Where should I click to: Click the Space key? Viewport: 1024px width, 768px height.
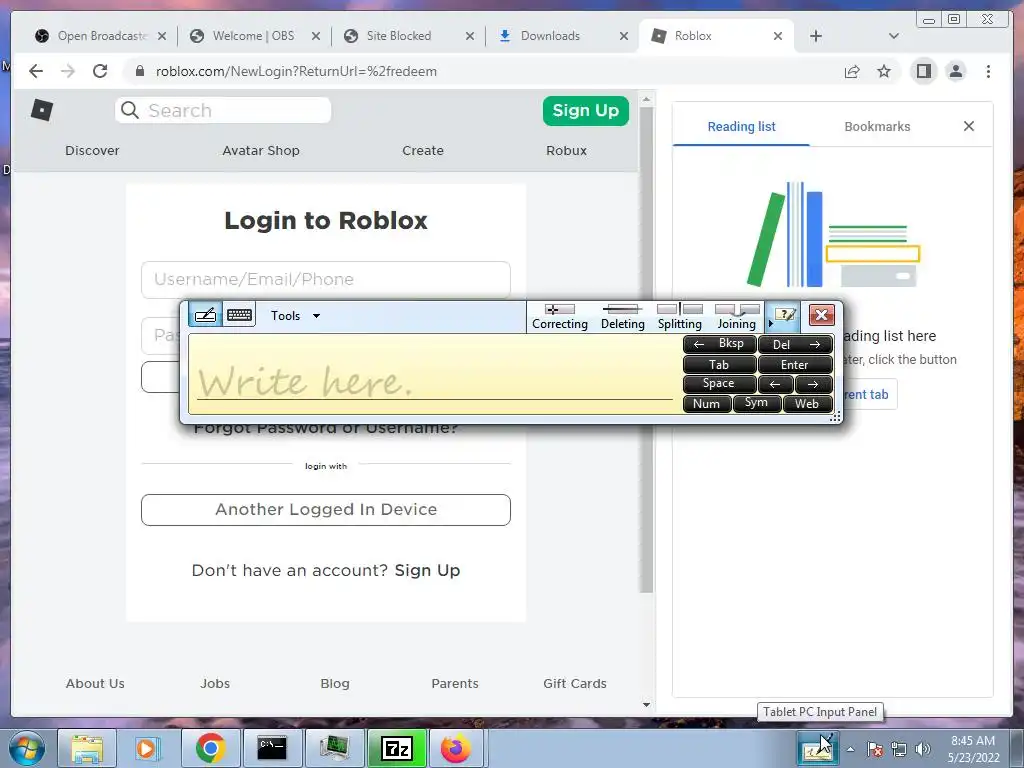[719, 384]
